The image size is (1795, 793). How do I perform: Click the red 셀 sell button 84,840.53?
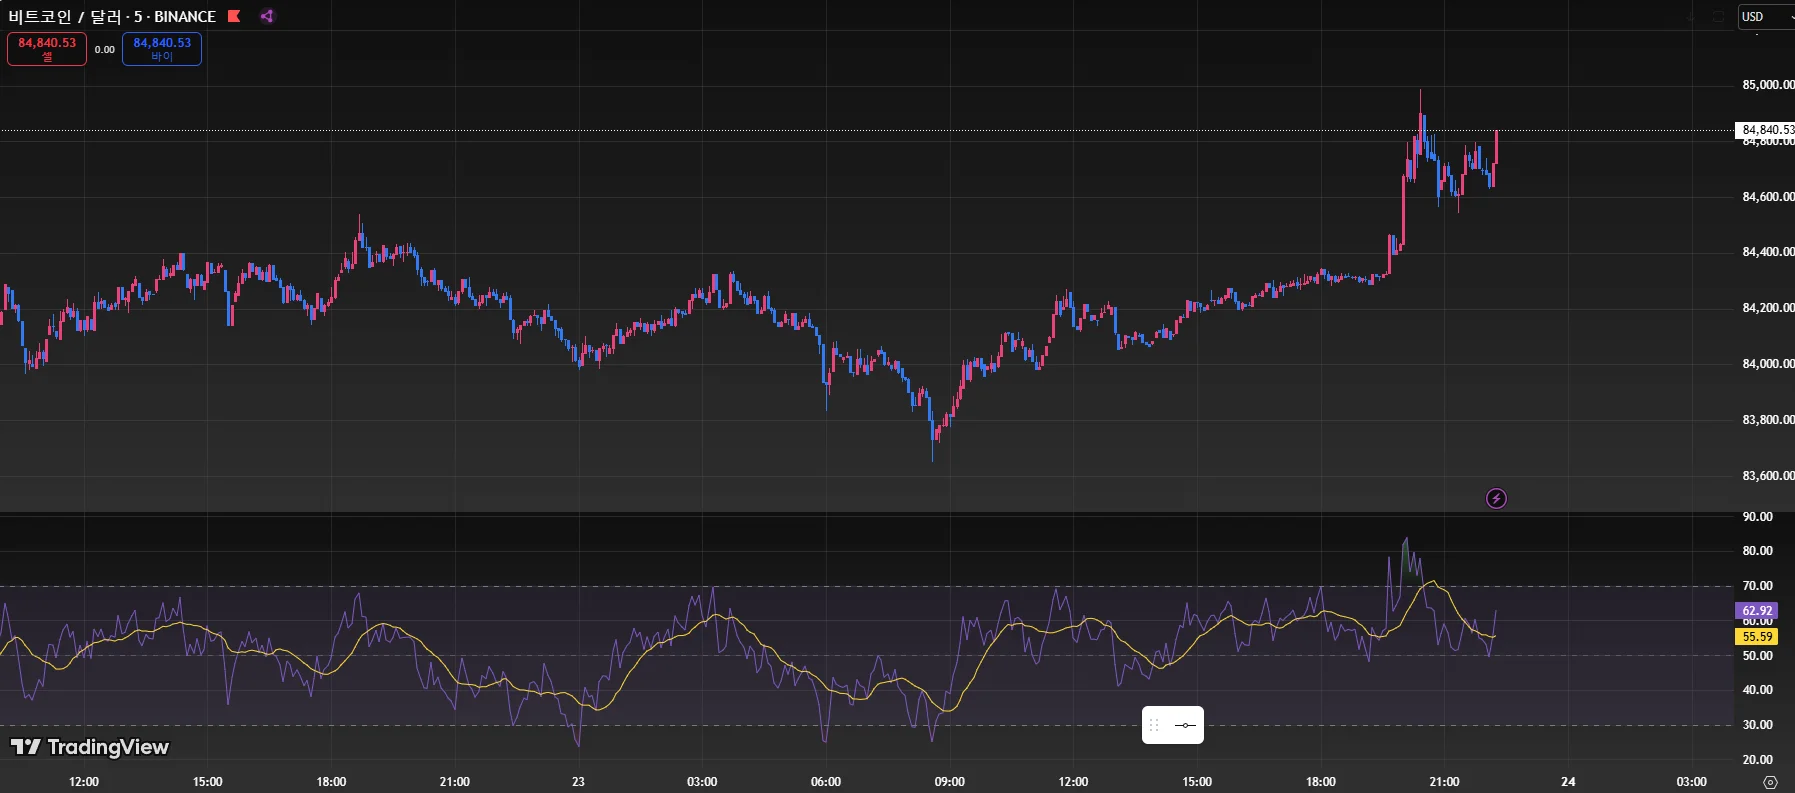click(47, 49)
